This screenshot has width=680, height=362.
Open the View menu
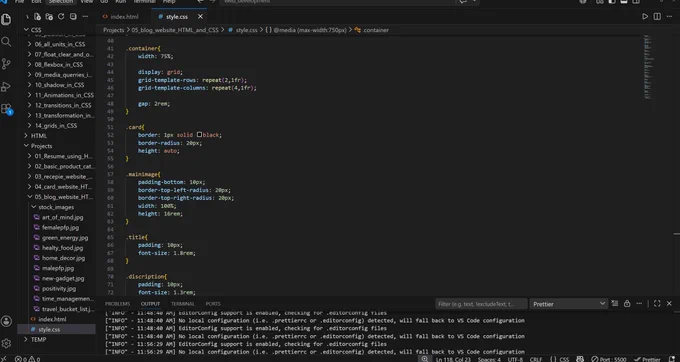click(87, 2)
